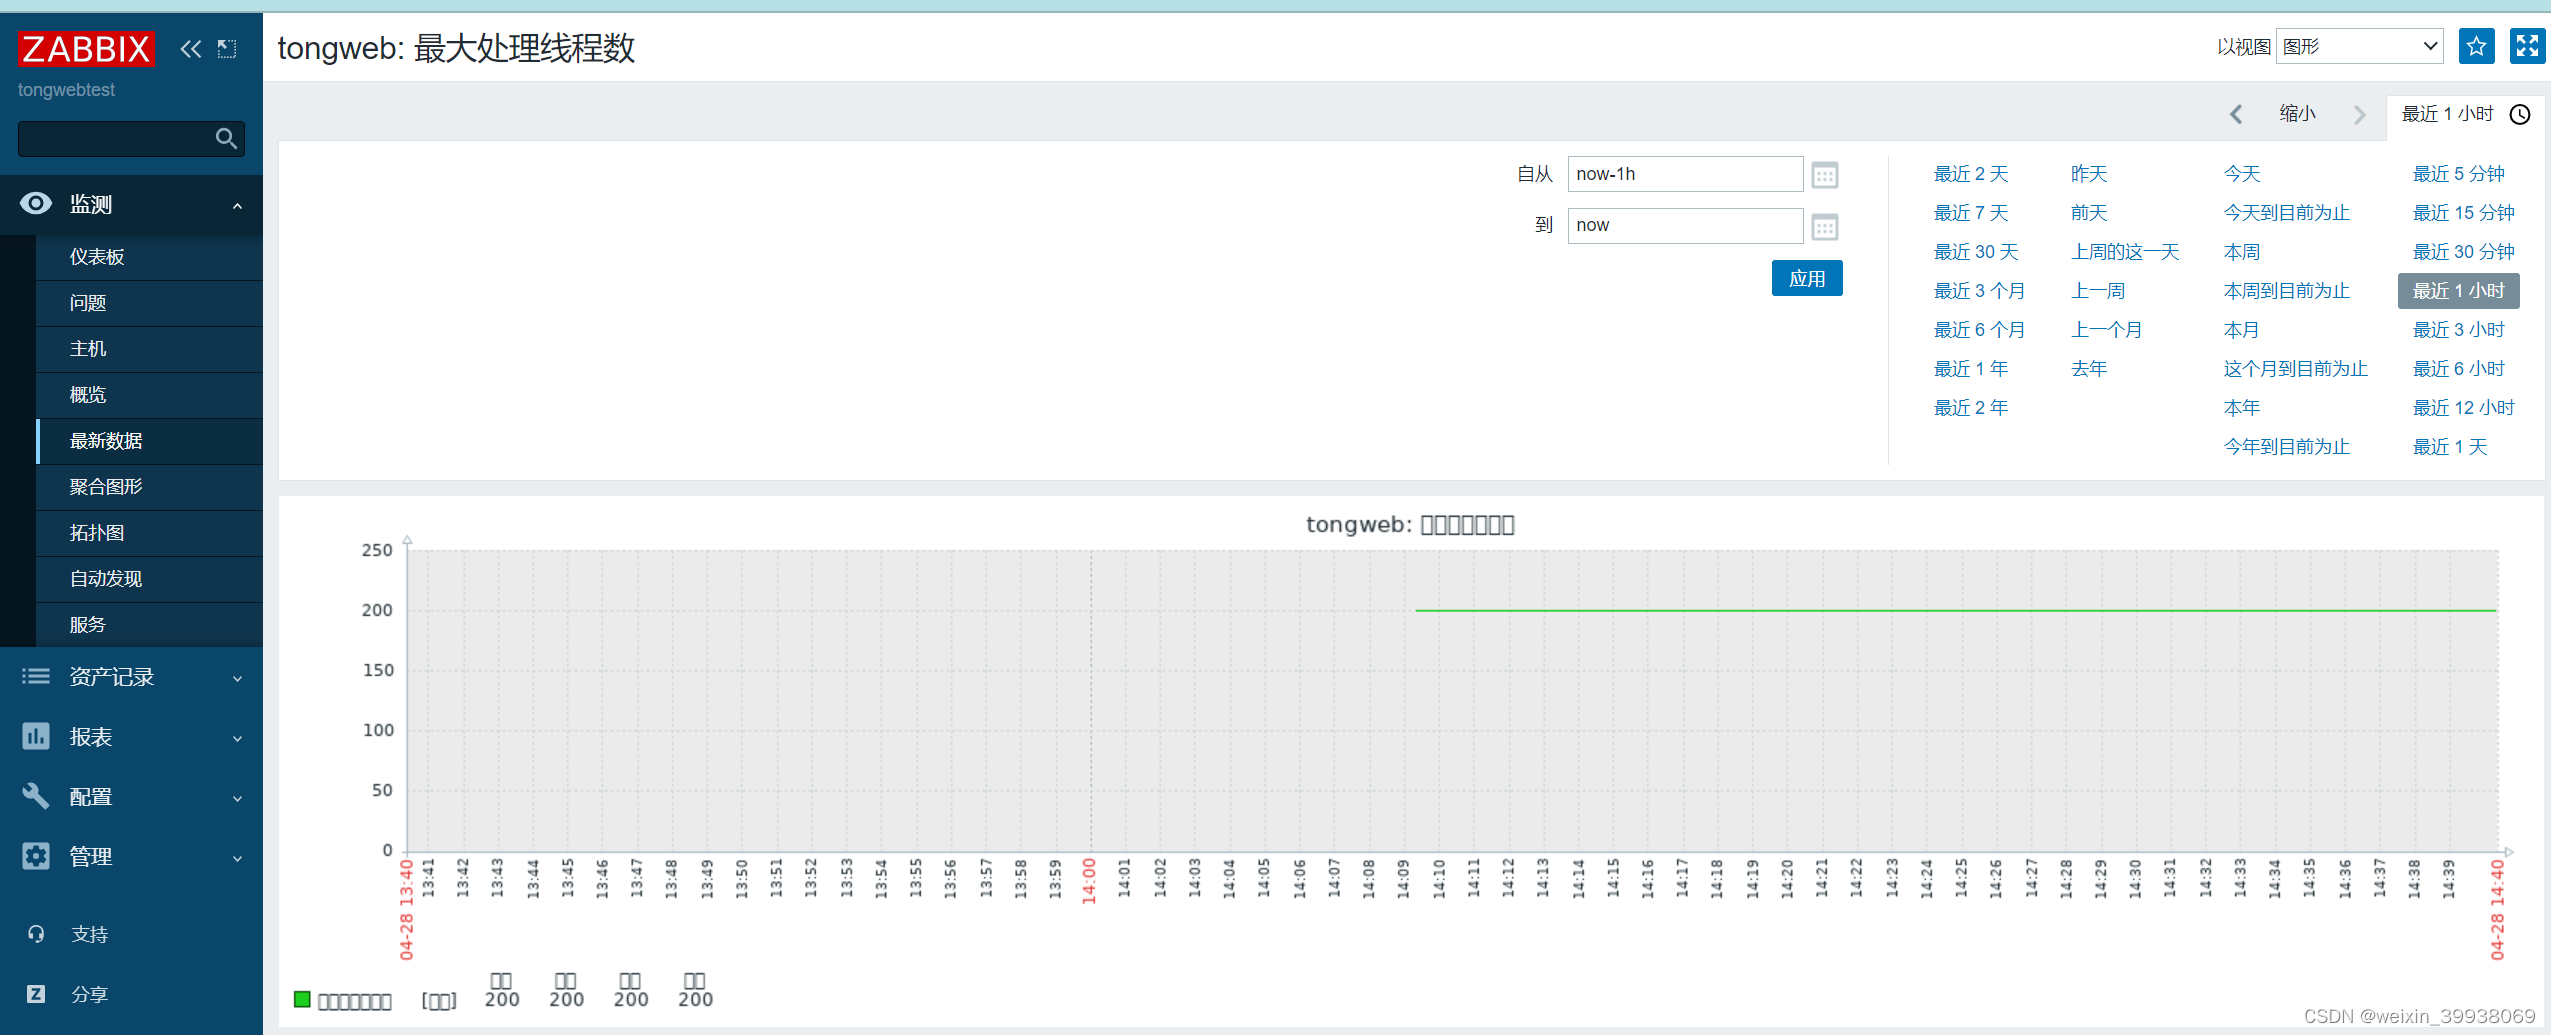This screenshot has width=2551, height=1035.
Task: Click the ZABBIX logo
Action: tap(86, 48)
